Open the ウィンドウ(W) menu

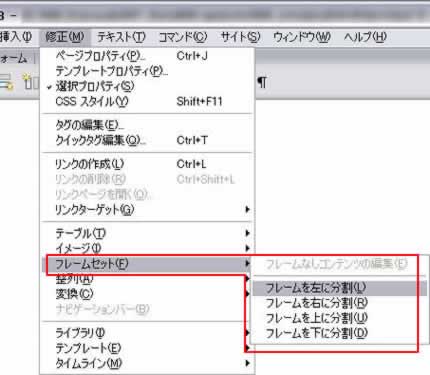click(302, 37)
